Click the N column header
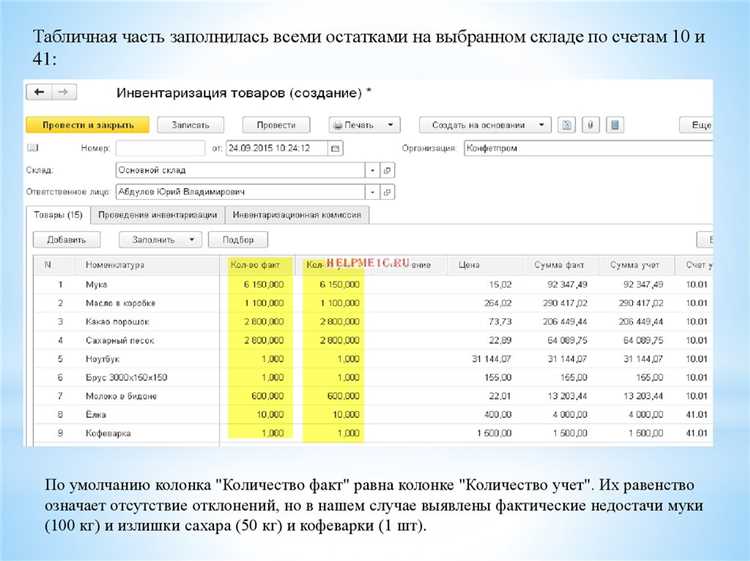 click(x=48, y=265)
